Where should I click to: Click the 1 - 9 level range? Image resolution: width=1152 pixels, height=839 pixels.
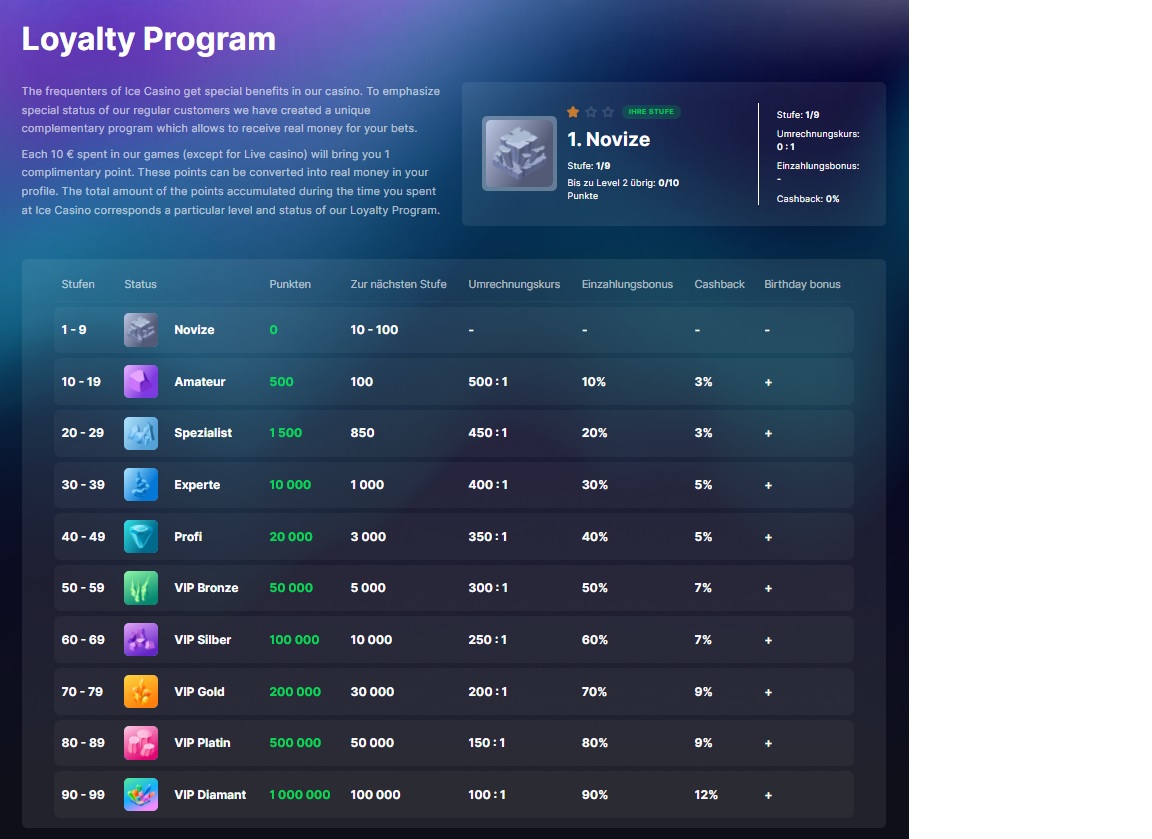(73, 330)
